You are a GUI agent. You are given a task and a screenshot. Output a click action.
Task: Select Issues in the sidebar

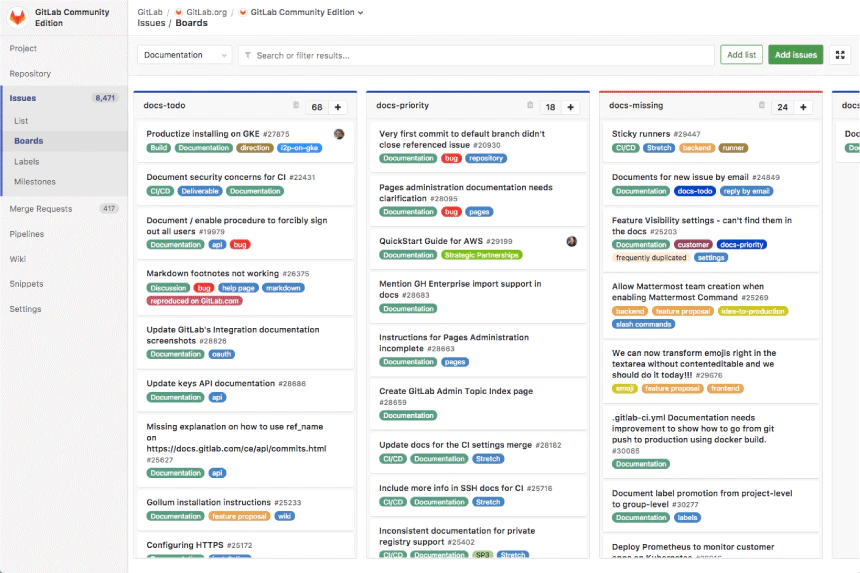(x=22, y=98)
